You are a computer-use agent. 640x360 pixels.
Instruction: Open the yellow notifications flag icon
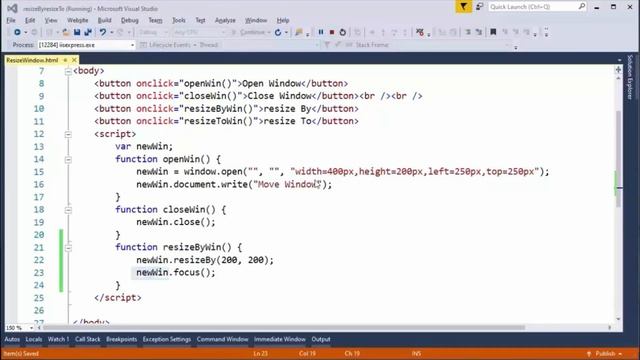point(463,7)
